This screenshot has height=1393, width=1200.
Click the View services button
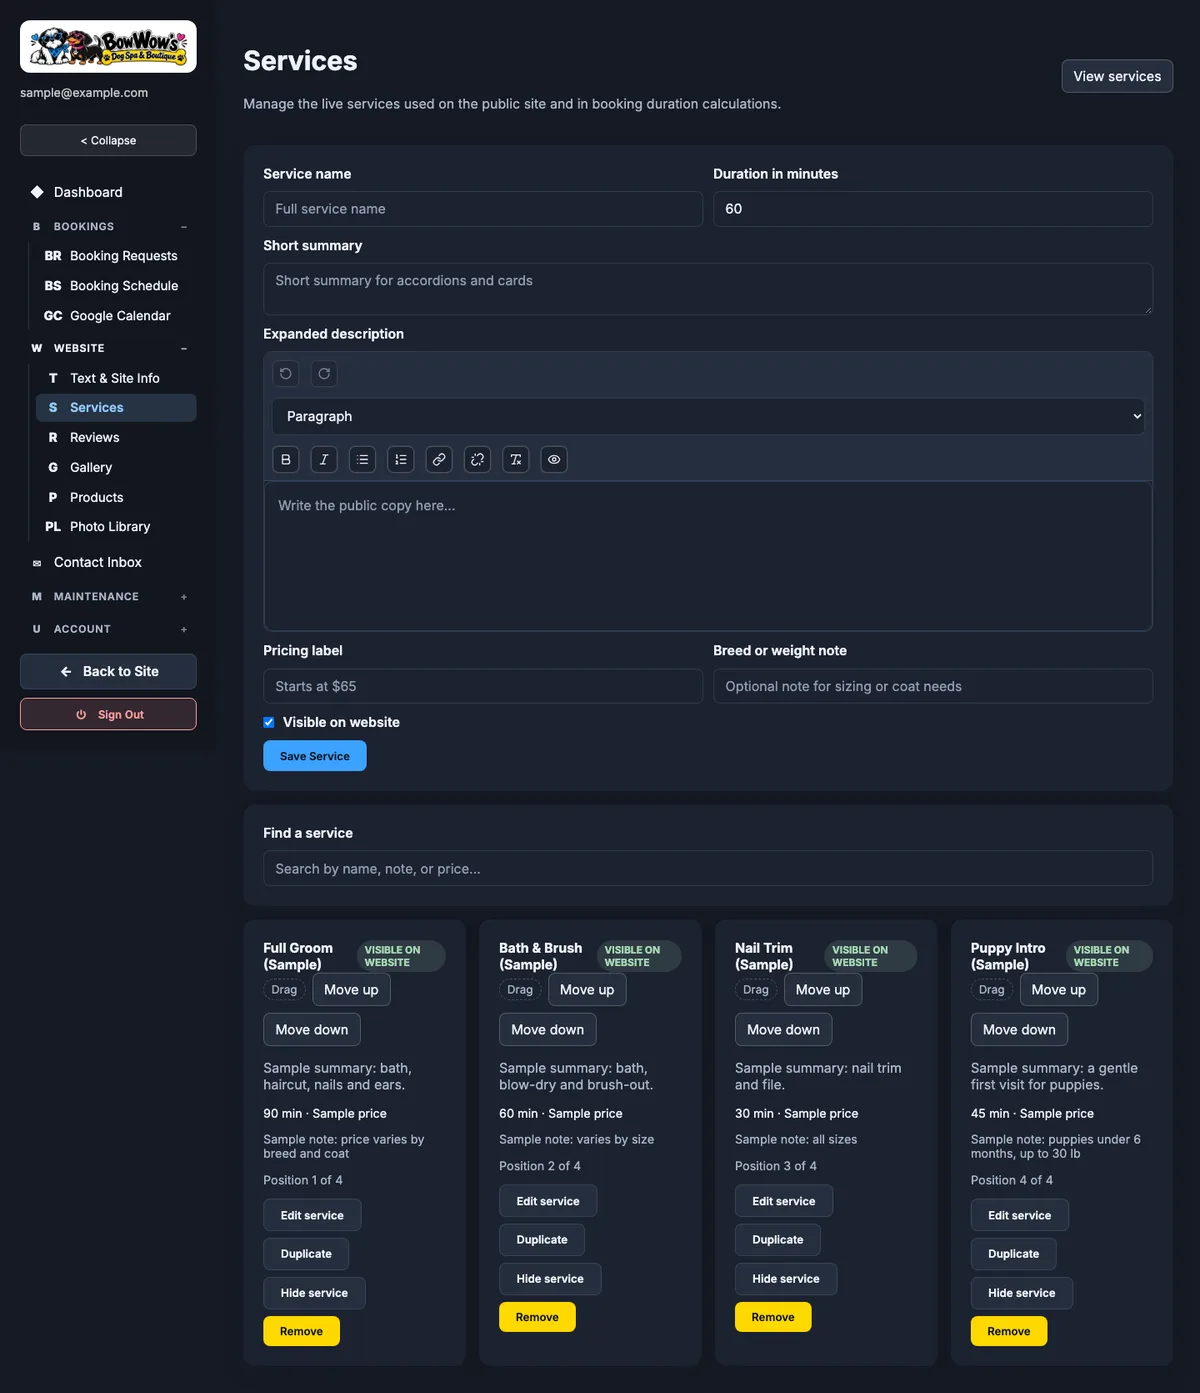coord(1117,76)
